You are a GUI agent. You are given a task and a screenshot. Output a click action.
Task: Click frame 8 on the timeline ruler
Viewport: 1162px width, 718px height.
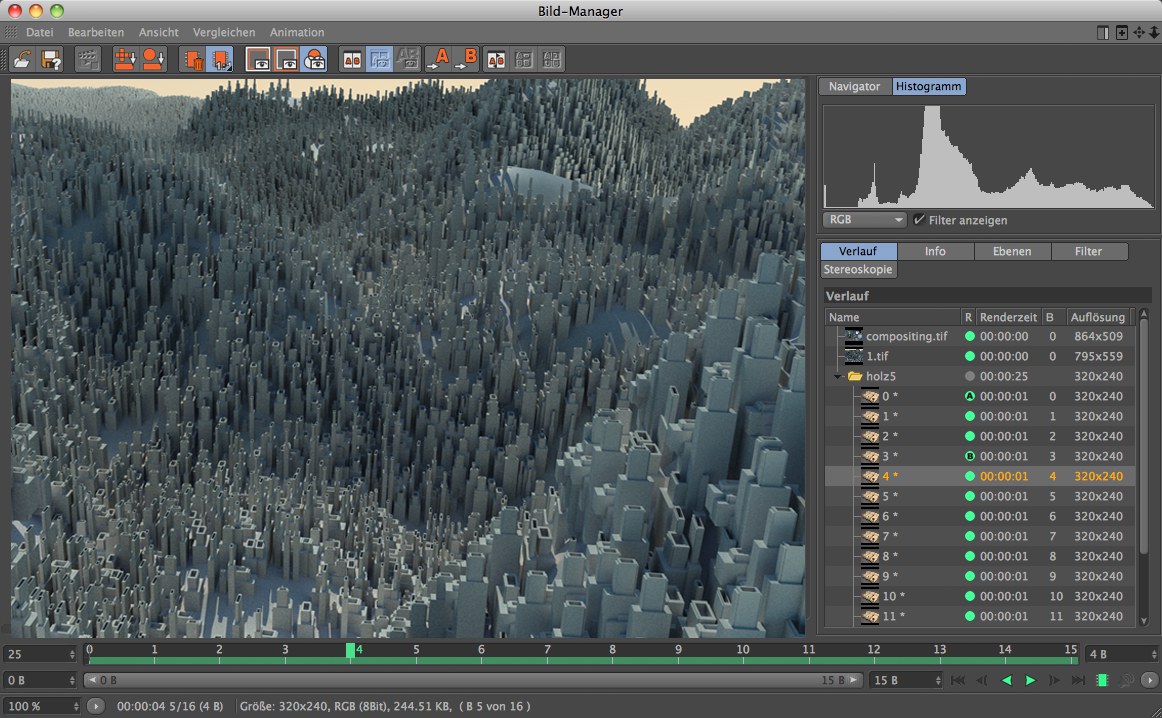coord(613,650)
